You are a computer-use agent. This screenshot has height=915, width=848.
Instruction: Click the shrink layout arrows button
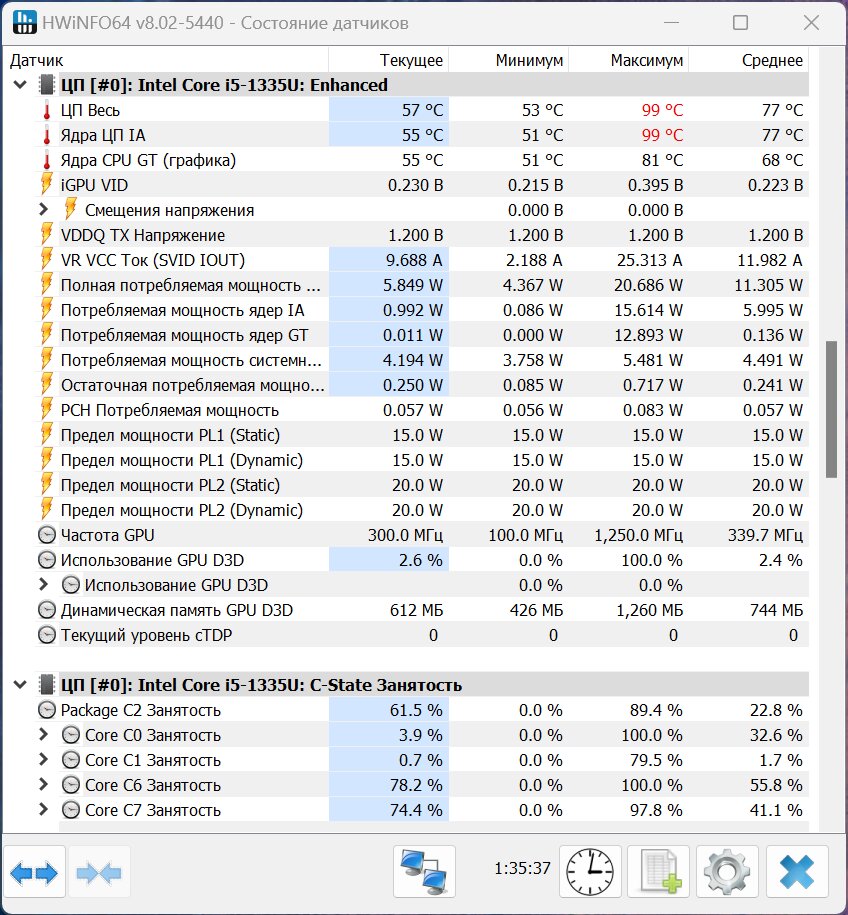99,872
